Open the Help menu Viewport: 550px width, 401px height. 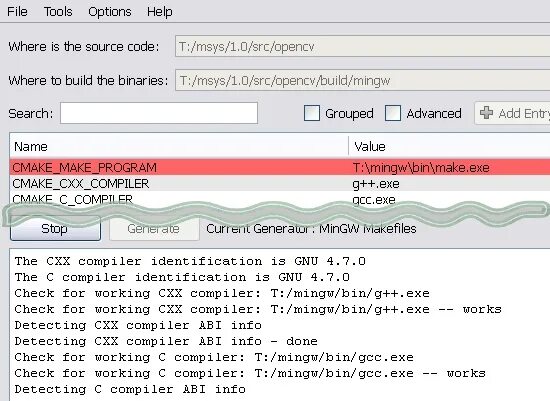pyautogui.click(x=160, y=12)
